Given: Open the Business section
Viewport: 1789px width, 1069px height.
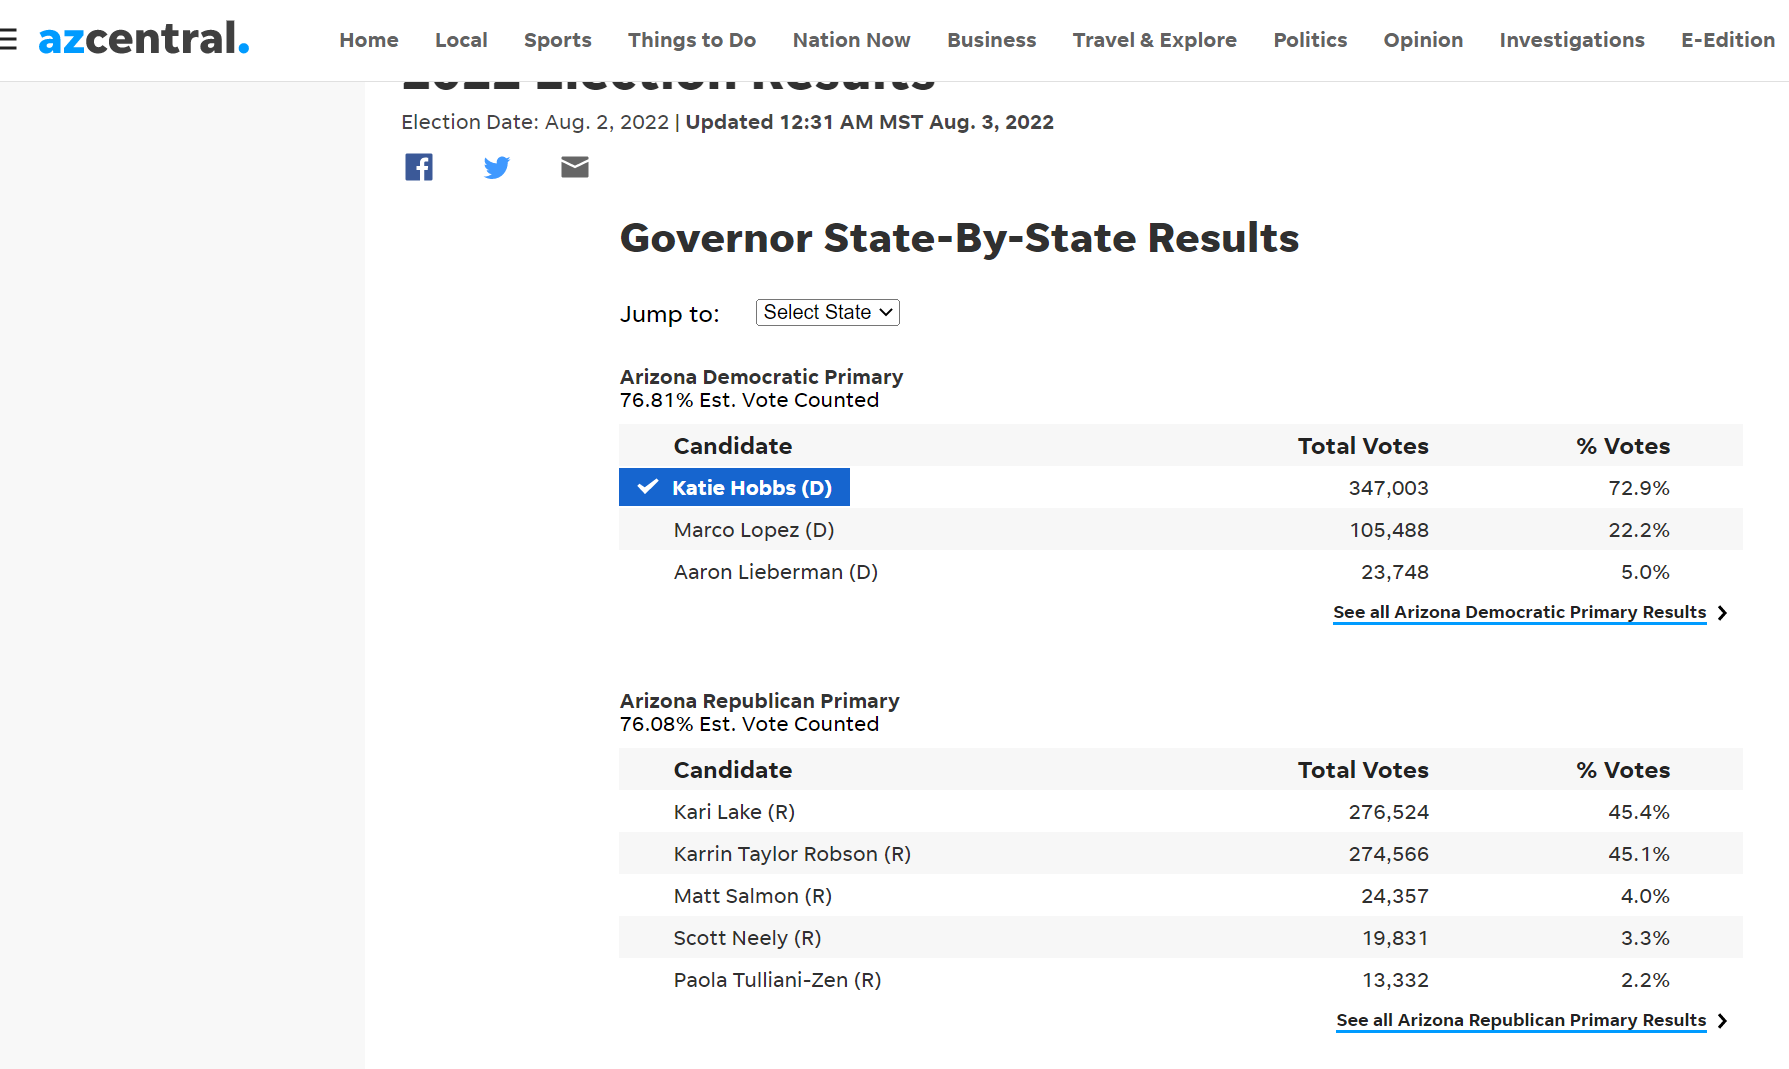Looking at the screenshot, I should [x=992, y=40].
